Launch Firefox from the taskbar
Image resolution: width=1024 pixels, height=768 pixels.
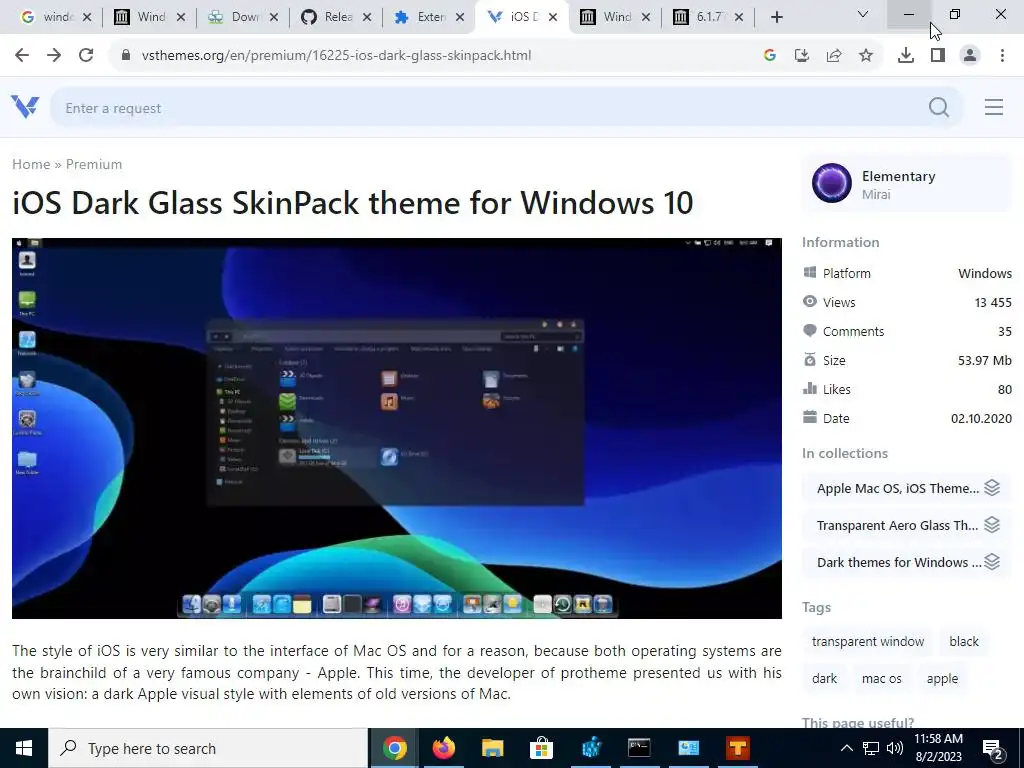click(443, 748)
